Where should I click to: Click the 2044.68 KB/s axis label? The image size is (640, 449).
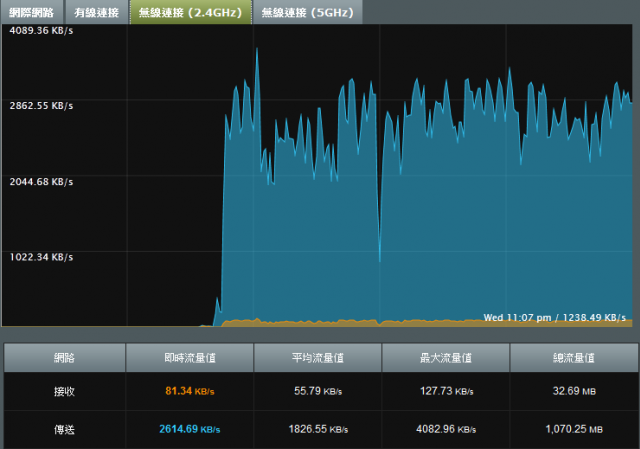coord(41,182)
